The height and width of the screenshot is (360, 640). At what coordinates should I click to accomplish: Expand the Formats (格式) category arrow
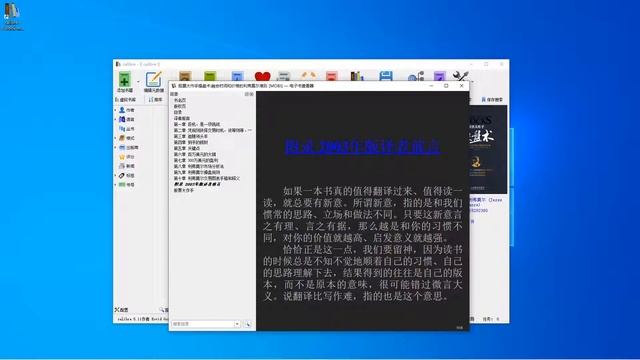(x=116, y=138)
